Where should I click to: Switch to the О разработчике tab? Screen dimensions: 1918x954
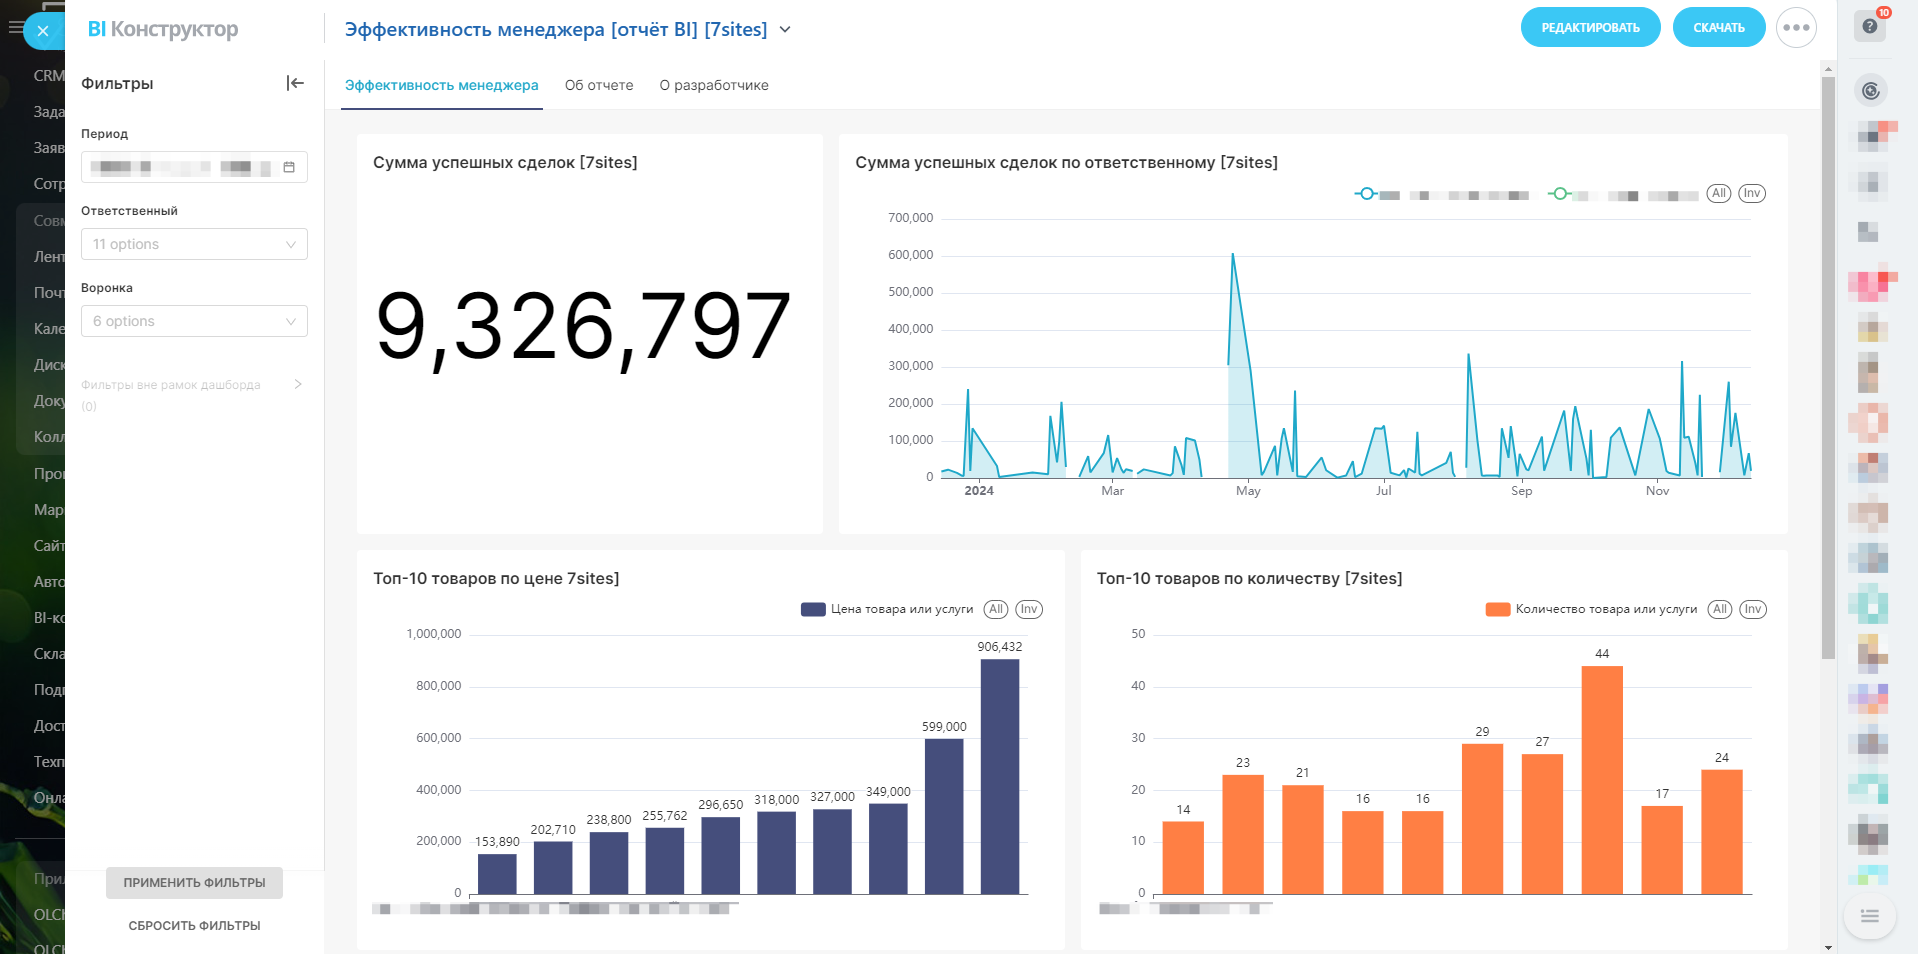click(713, 85)
